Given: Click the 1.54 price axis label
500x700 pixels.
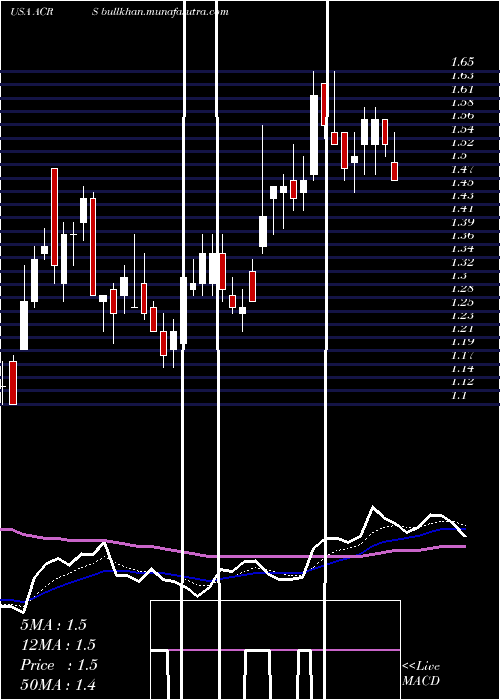Looking at the screenshot, I should (462, 129).
